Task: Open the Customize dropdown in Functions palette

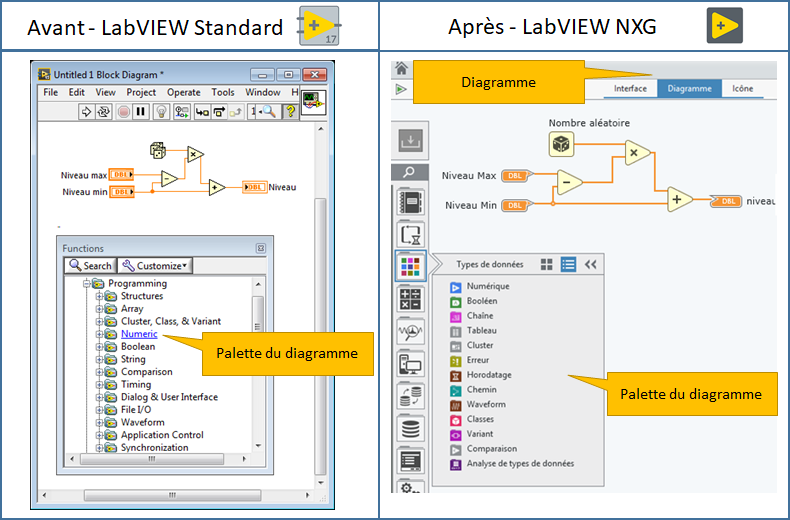Action: [x=155, y=266]
